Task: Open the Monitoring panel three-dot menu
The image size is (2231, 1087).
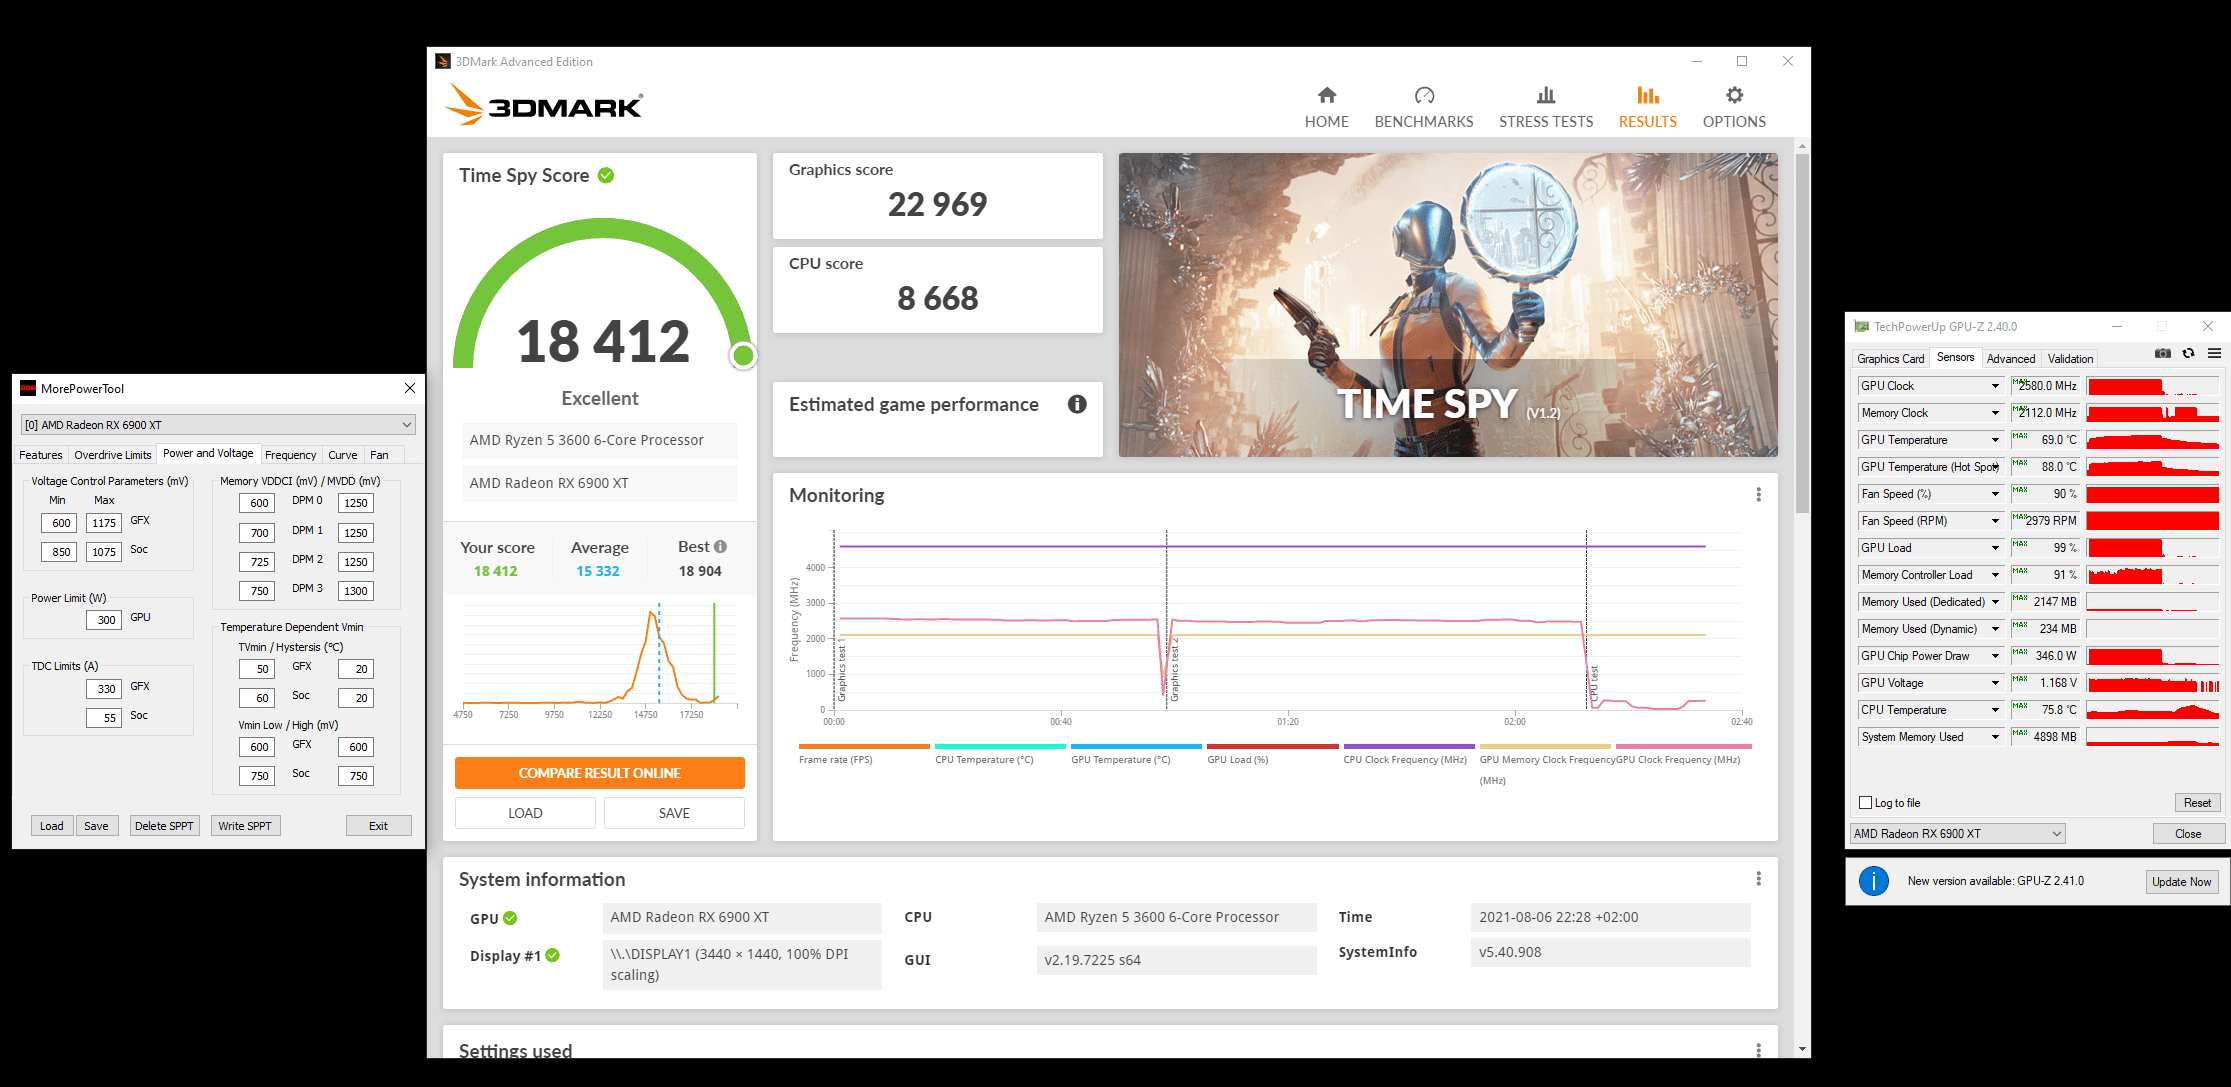Action: (1758, 495)
